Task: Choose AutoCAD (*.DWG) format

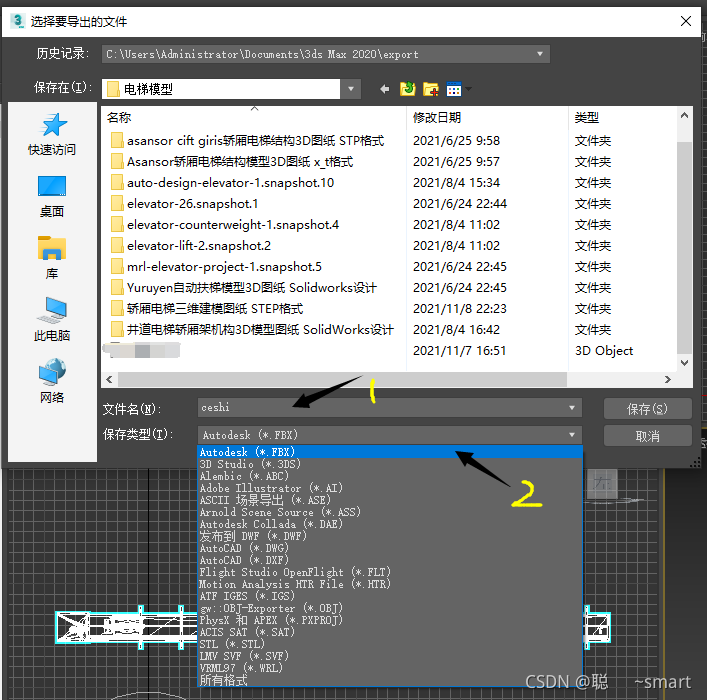Action: (x=390, y=548)
